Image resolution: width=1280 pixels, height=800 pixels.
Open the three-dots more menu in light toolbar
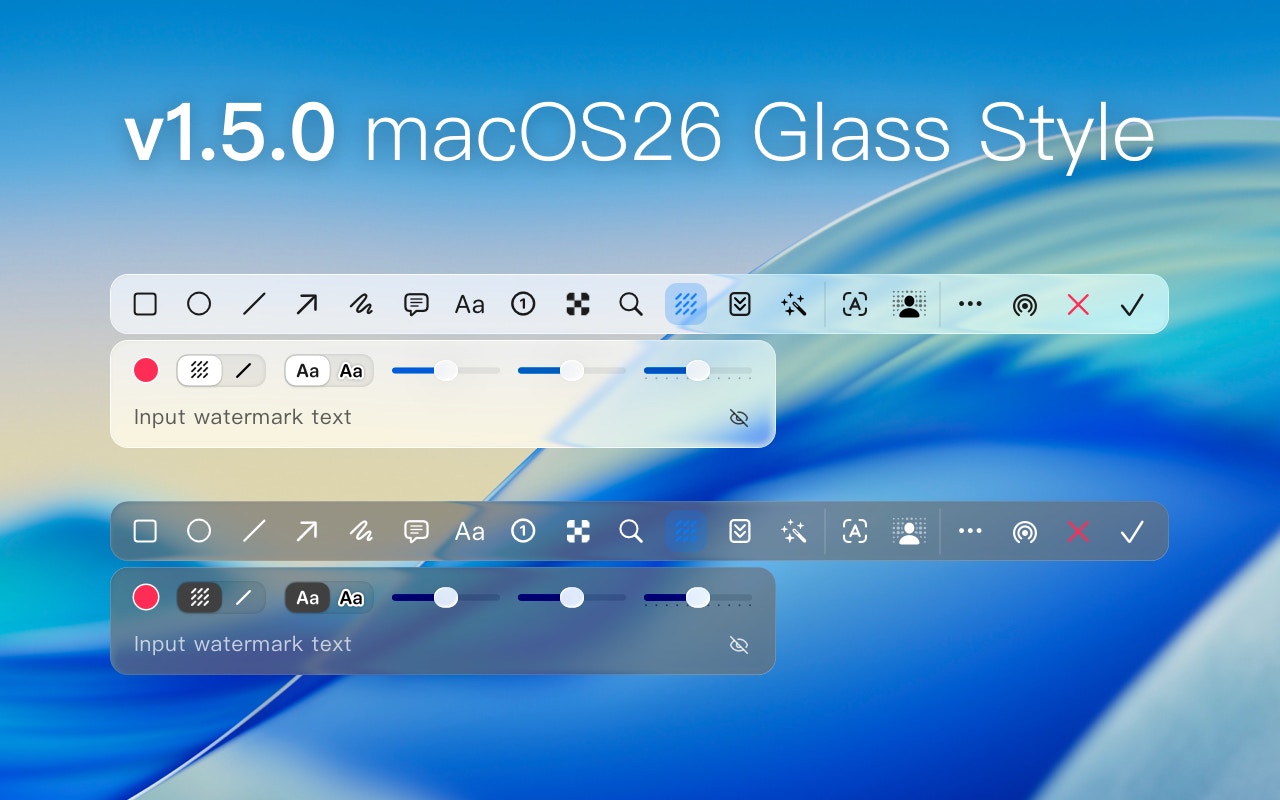(x=970, y=304)
